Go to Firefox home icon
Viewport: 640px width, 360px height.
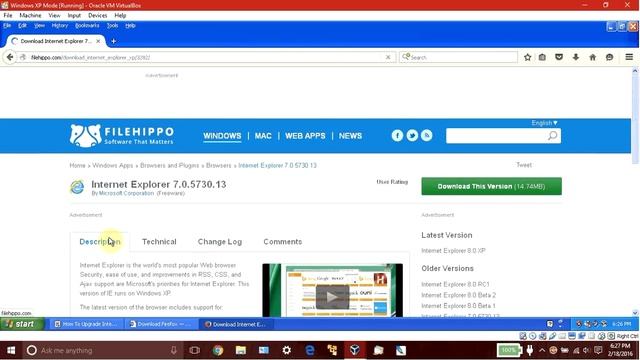[592, 58]
